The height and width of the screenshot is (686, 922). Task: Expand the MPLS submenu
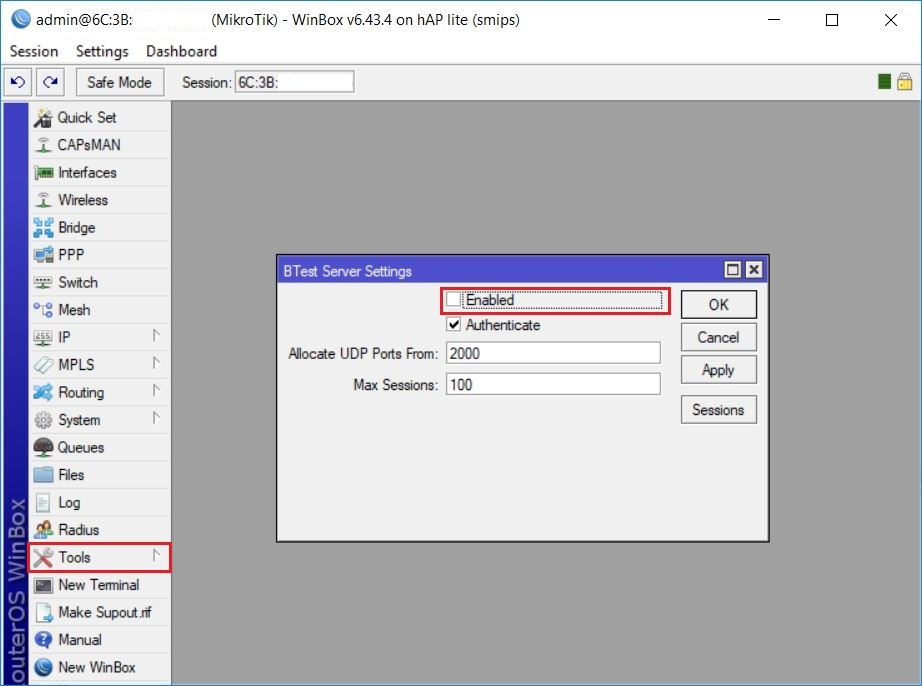point(99,364)
